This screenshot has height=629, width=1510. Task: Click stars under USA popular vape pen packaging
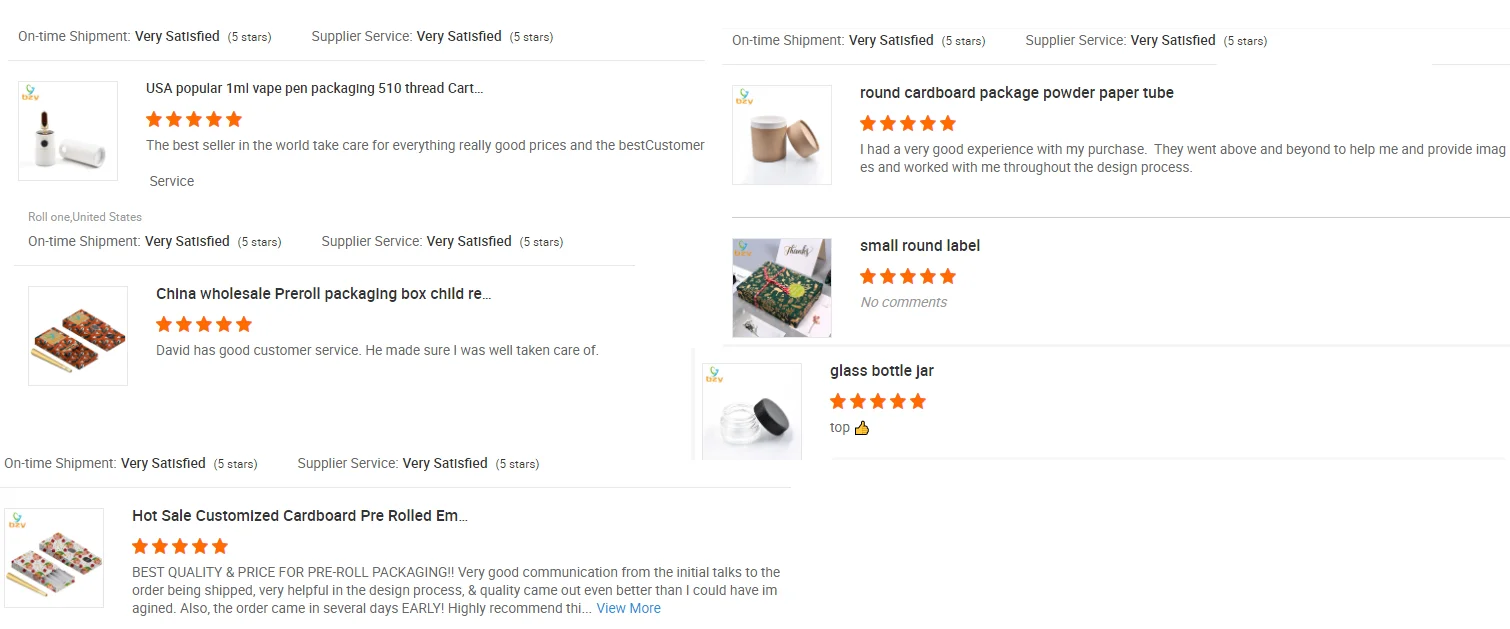(193, 119)
